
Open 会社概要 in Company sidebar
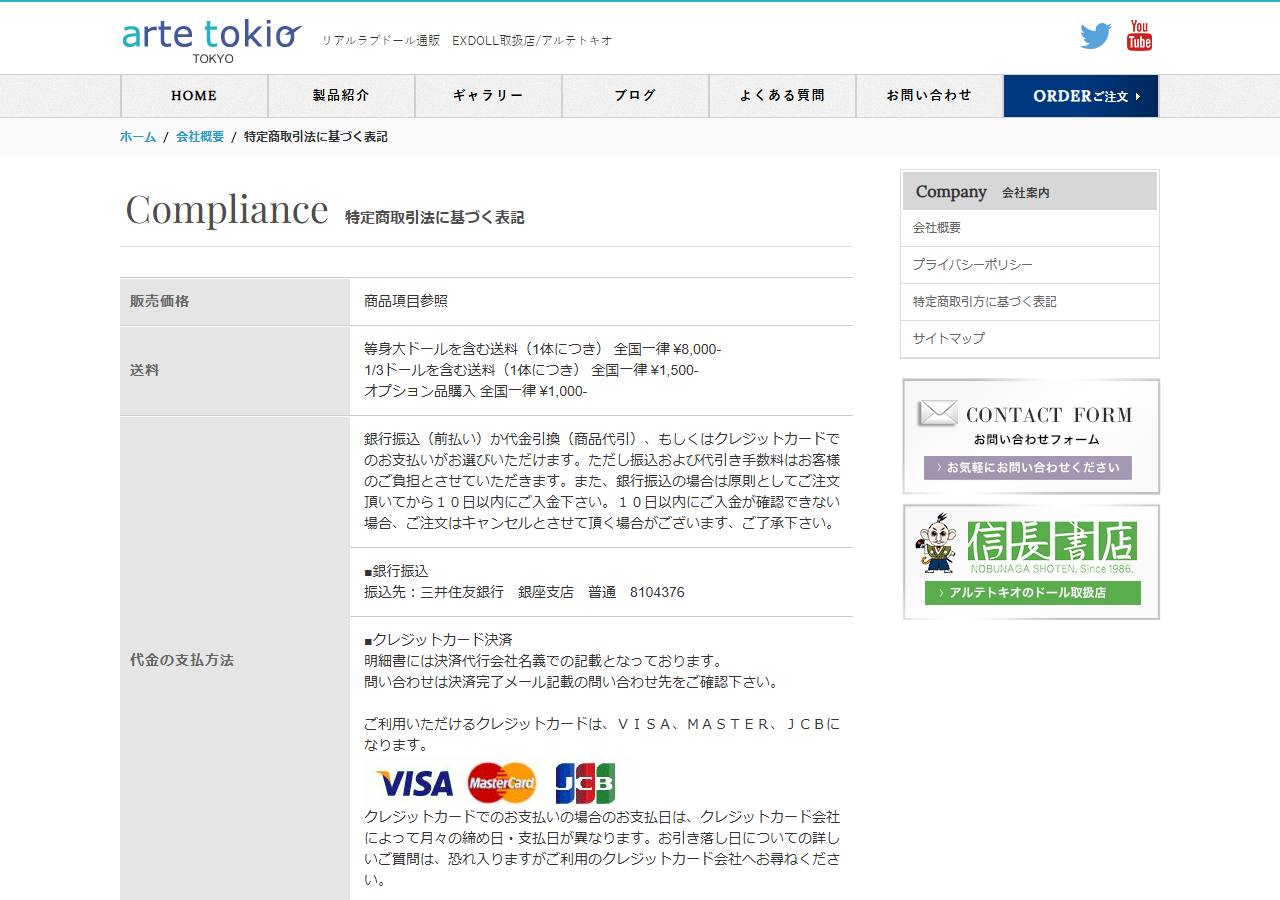[1030, 228]
